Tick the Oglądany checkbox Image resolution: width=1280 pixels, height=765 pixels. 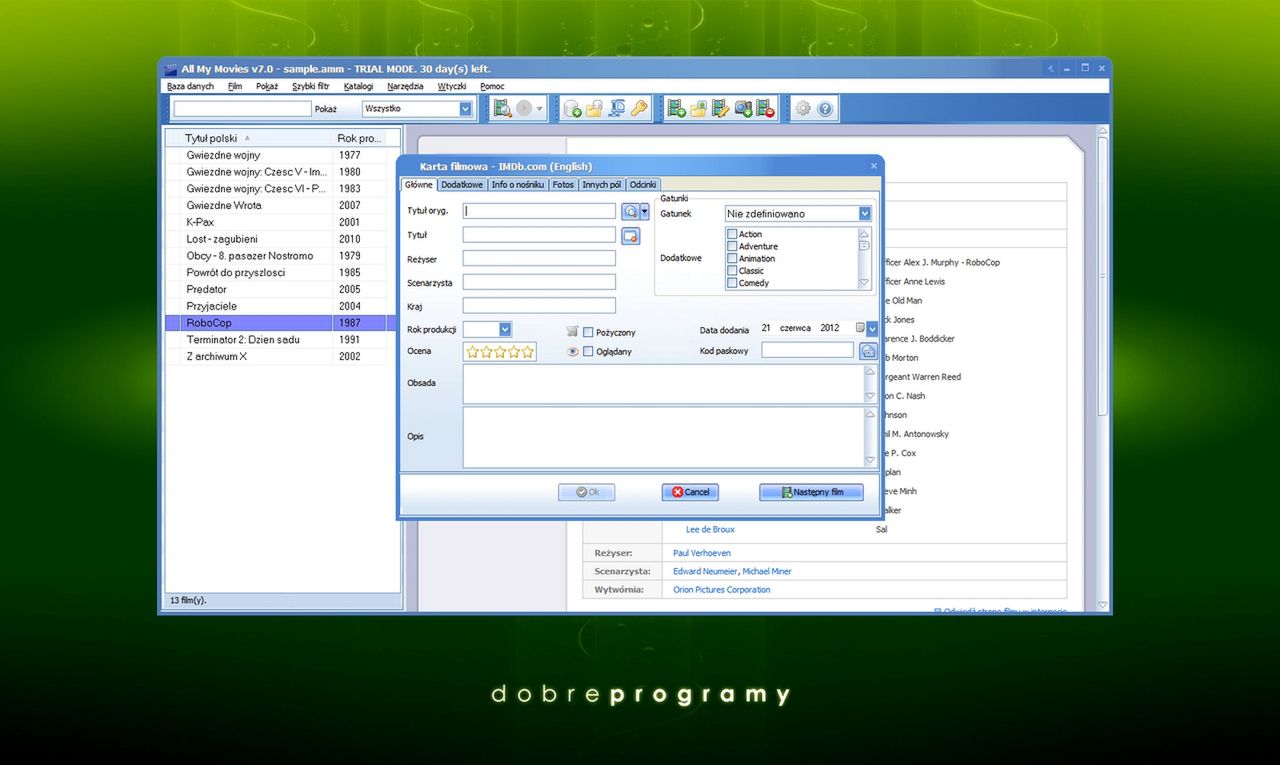(x=589, y=351)
